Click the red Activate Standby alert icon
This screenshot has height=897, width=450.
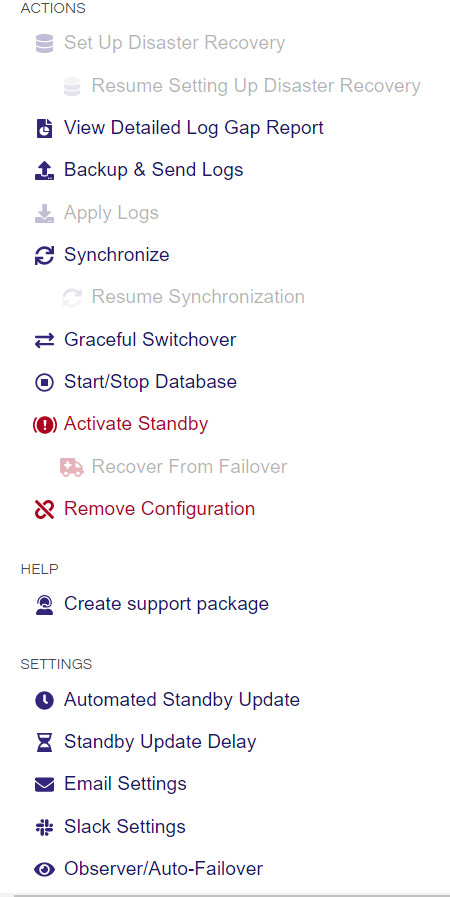click(45, 424)
